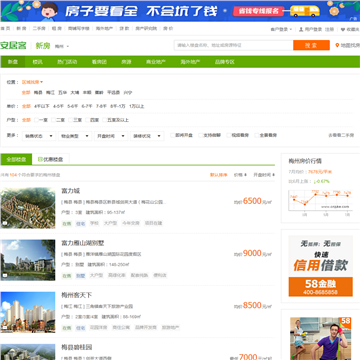Filter price by 5-6千
This screenshot has height=360, width=360.
point(73,106)
